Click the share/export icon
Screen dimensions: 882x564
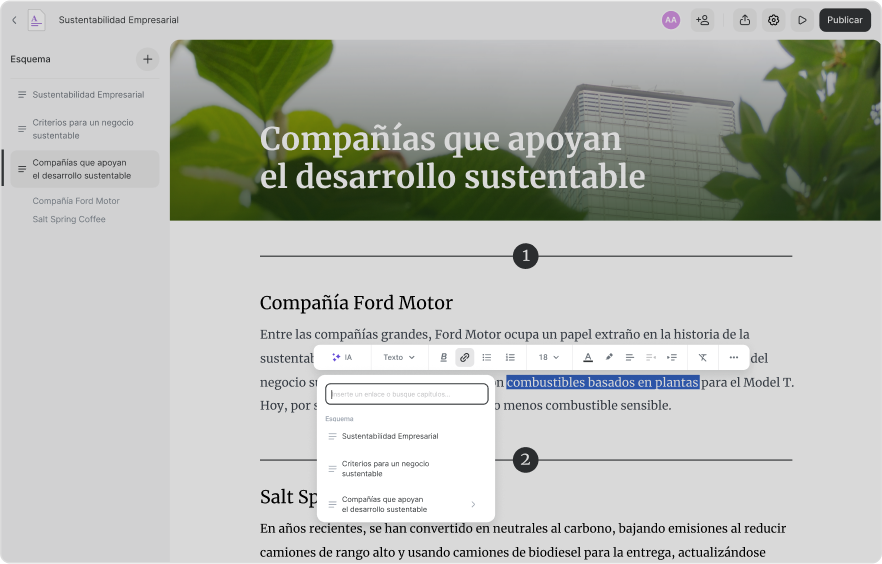tap(745, 20)
